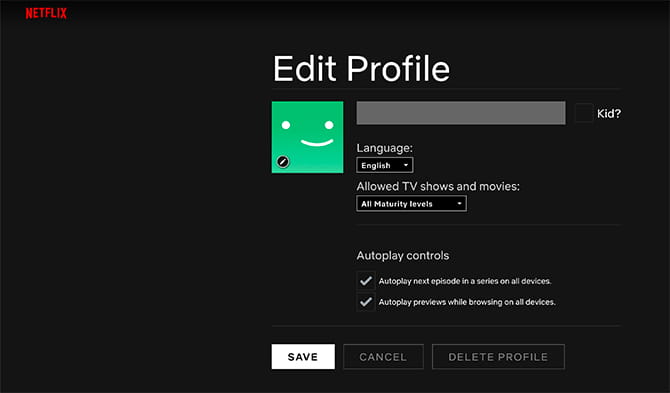Click the SAVE button

click(303, 357)
